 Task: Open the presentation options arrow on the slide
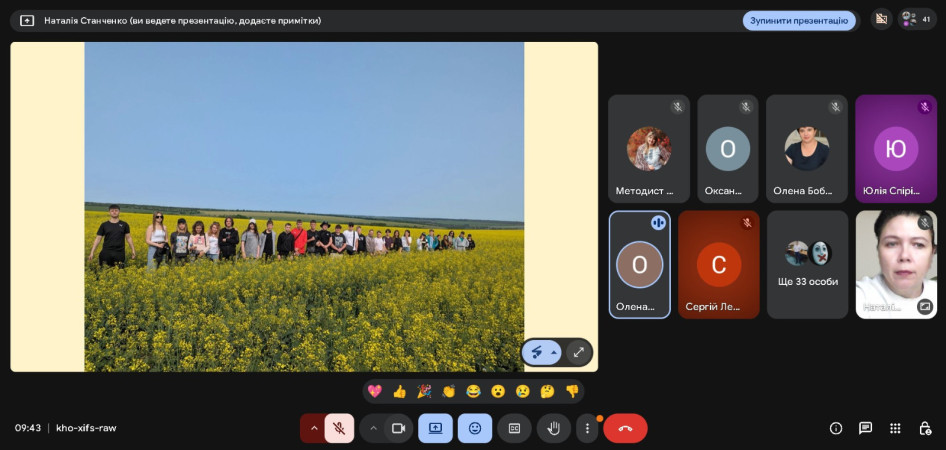(x=553, y=352)
